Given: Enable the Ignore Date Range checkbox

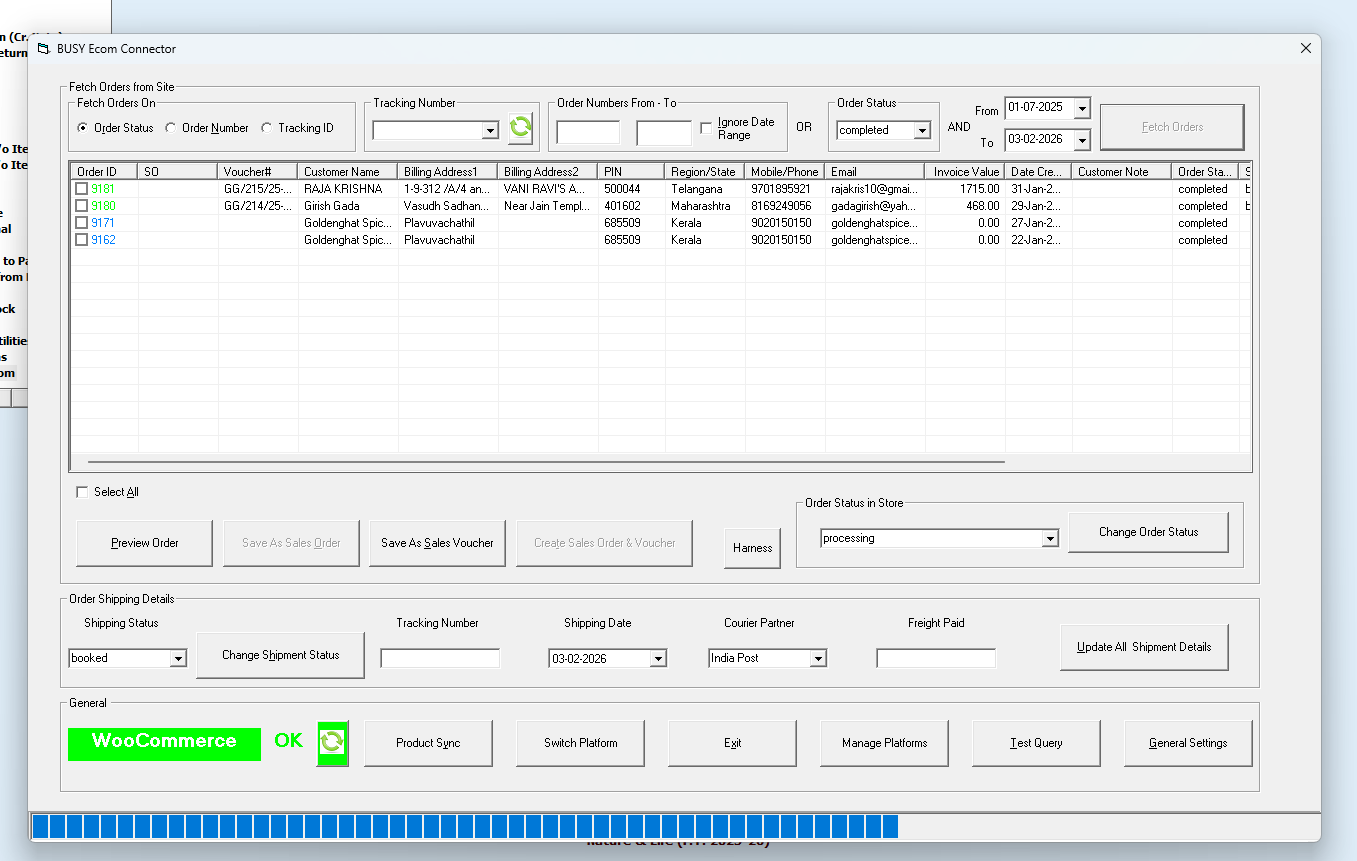Looking at the screenshot, I should coord(706,128).
